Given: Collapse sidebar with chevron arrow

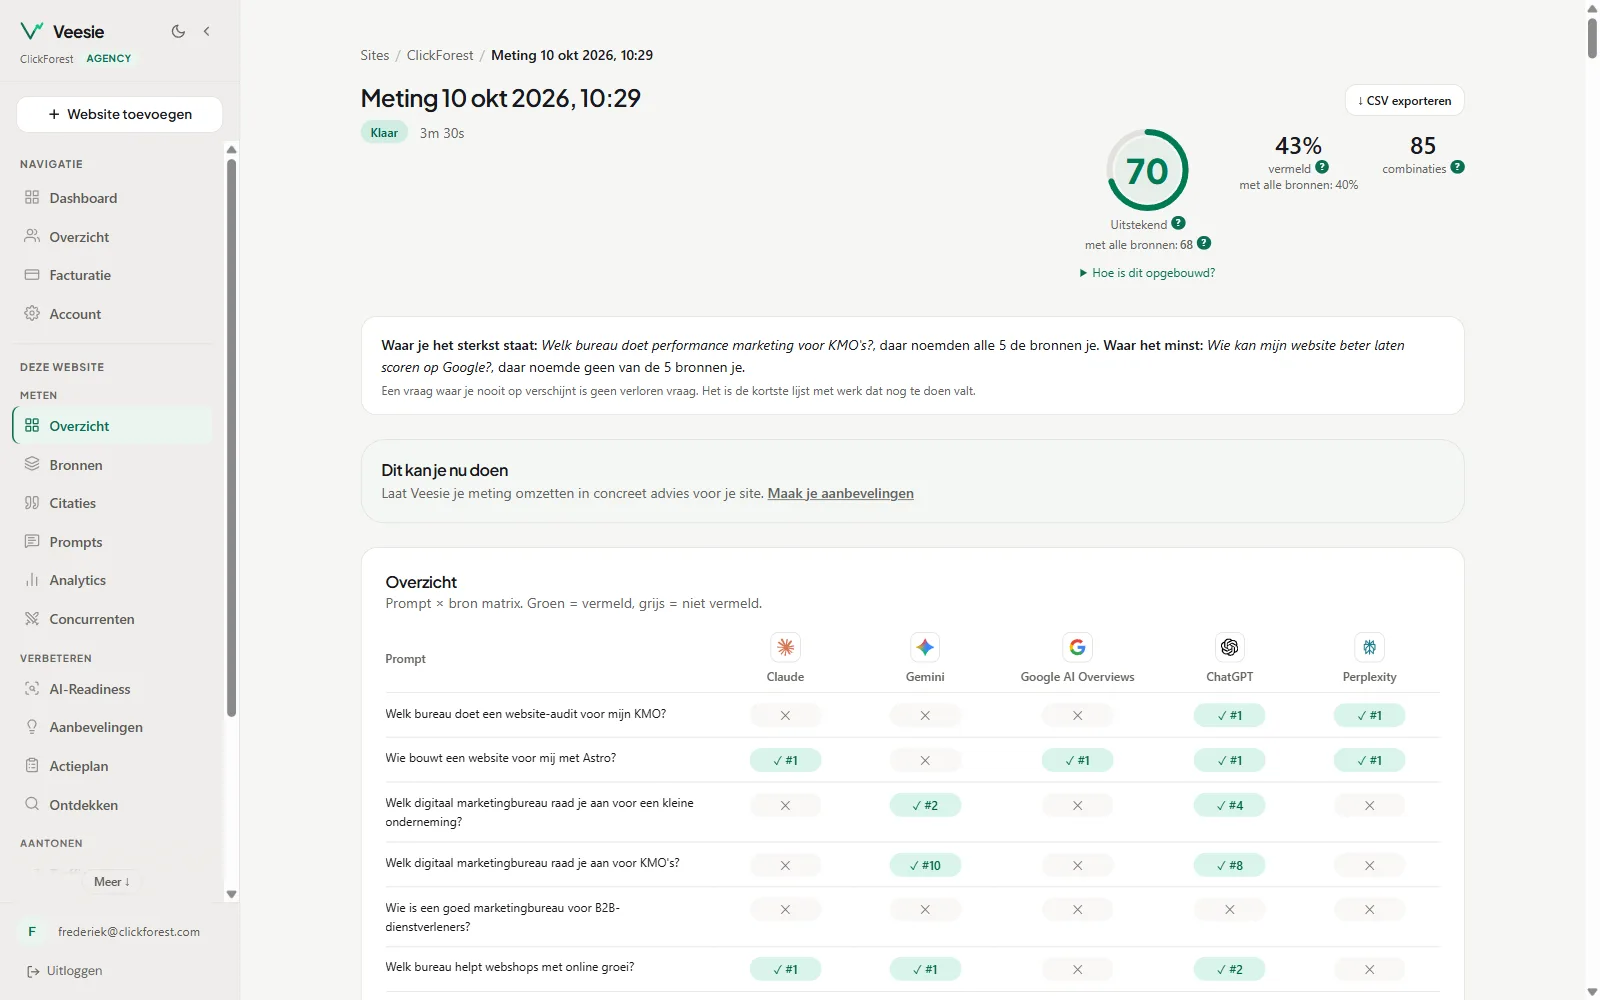Looking at the screenshot, I should [x=207, y=31].
